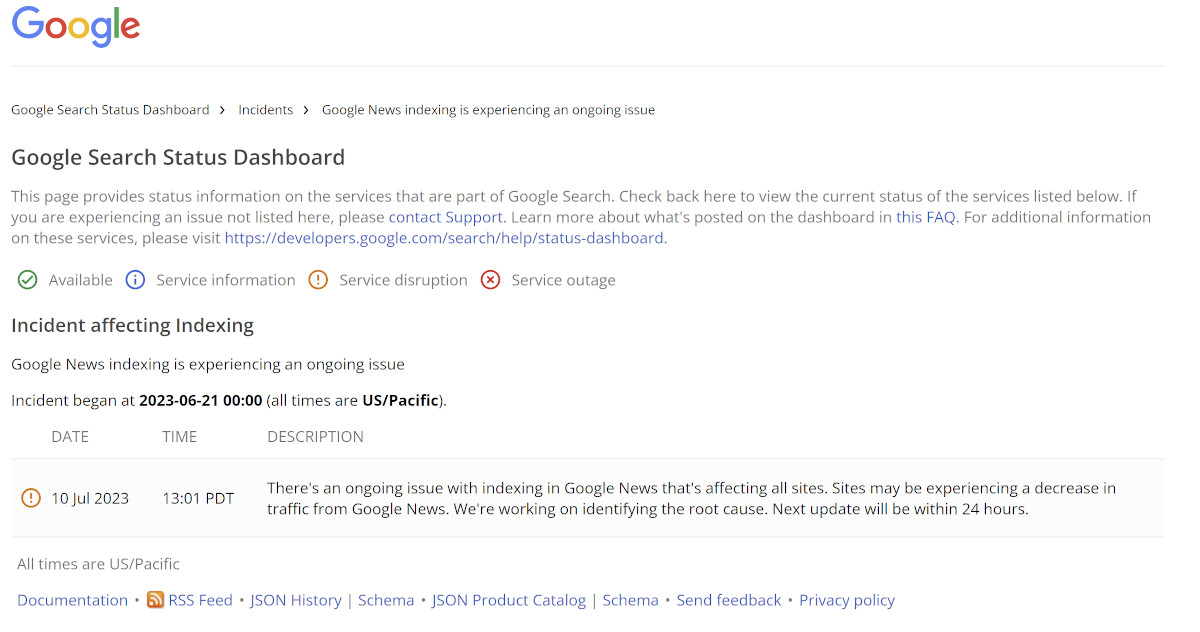Click the Google logo
The width and height of the screenshot is (1200, 632).
coord(75,27)
